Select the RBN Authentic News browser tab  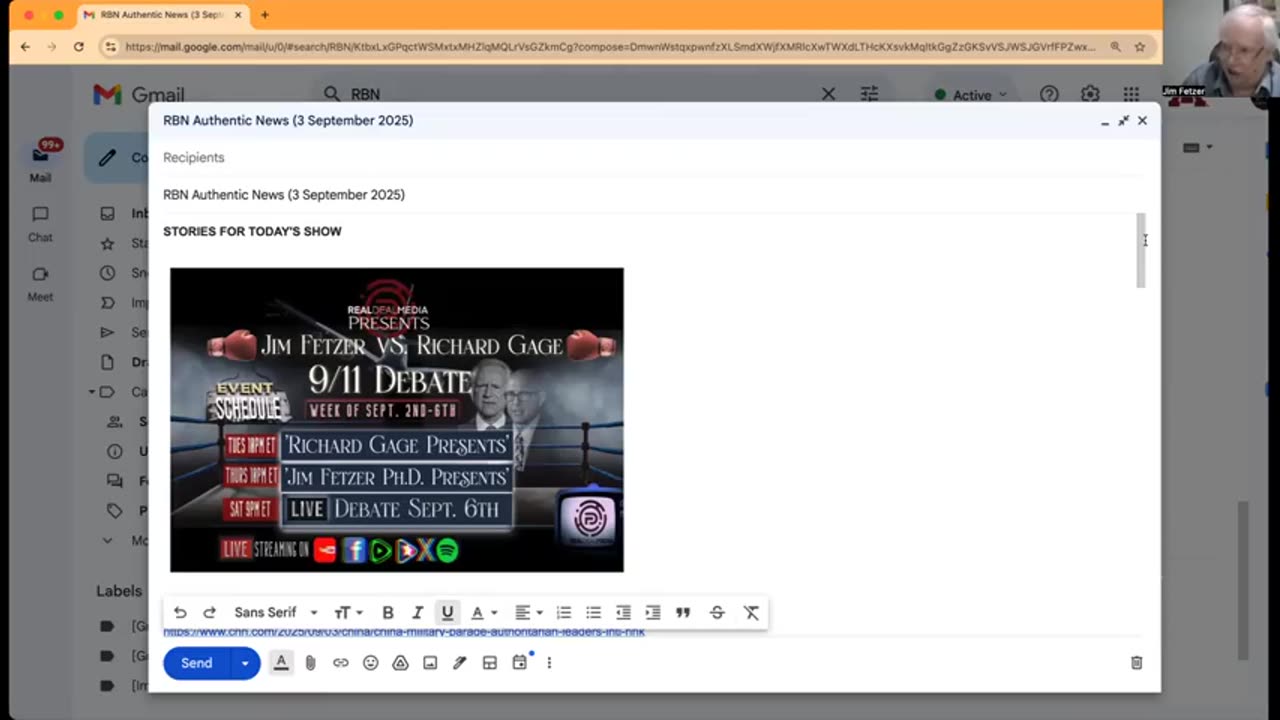(160, 15)
